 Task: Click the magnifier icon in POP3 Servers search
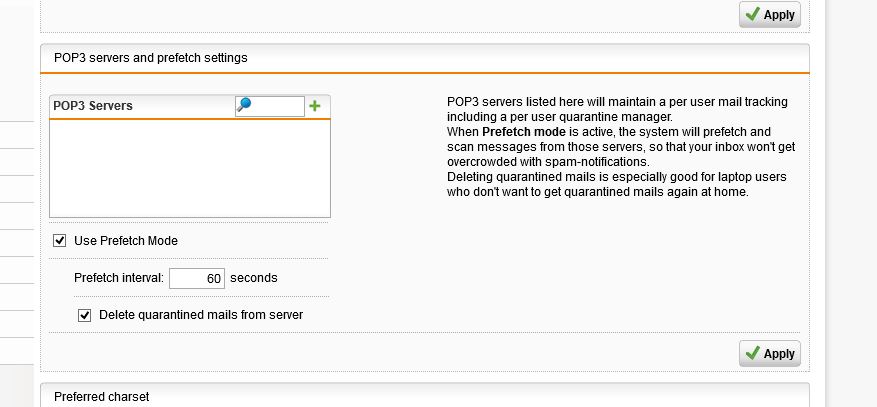coord(244,105)
